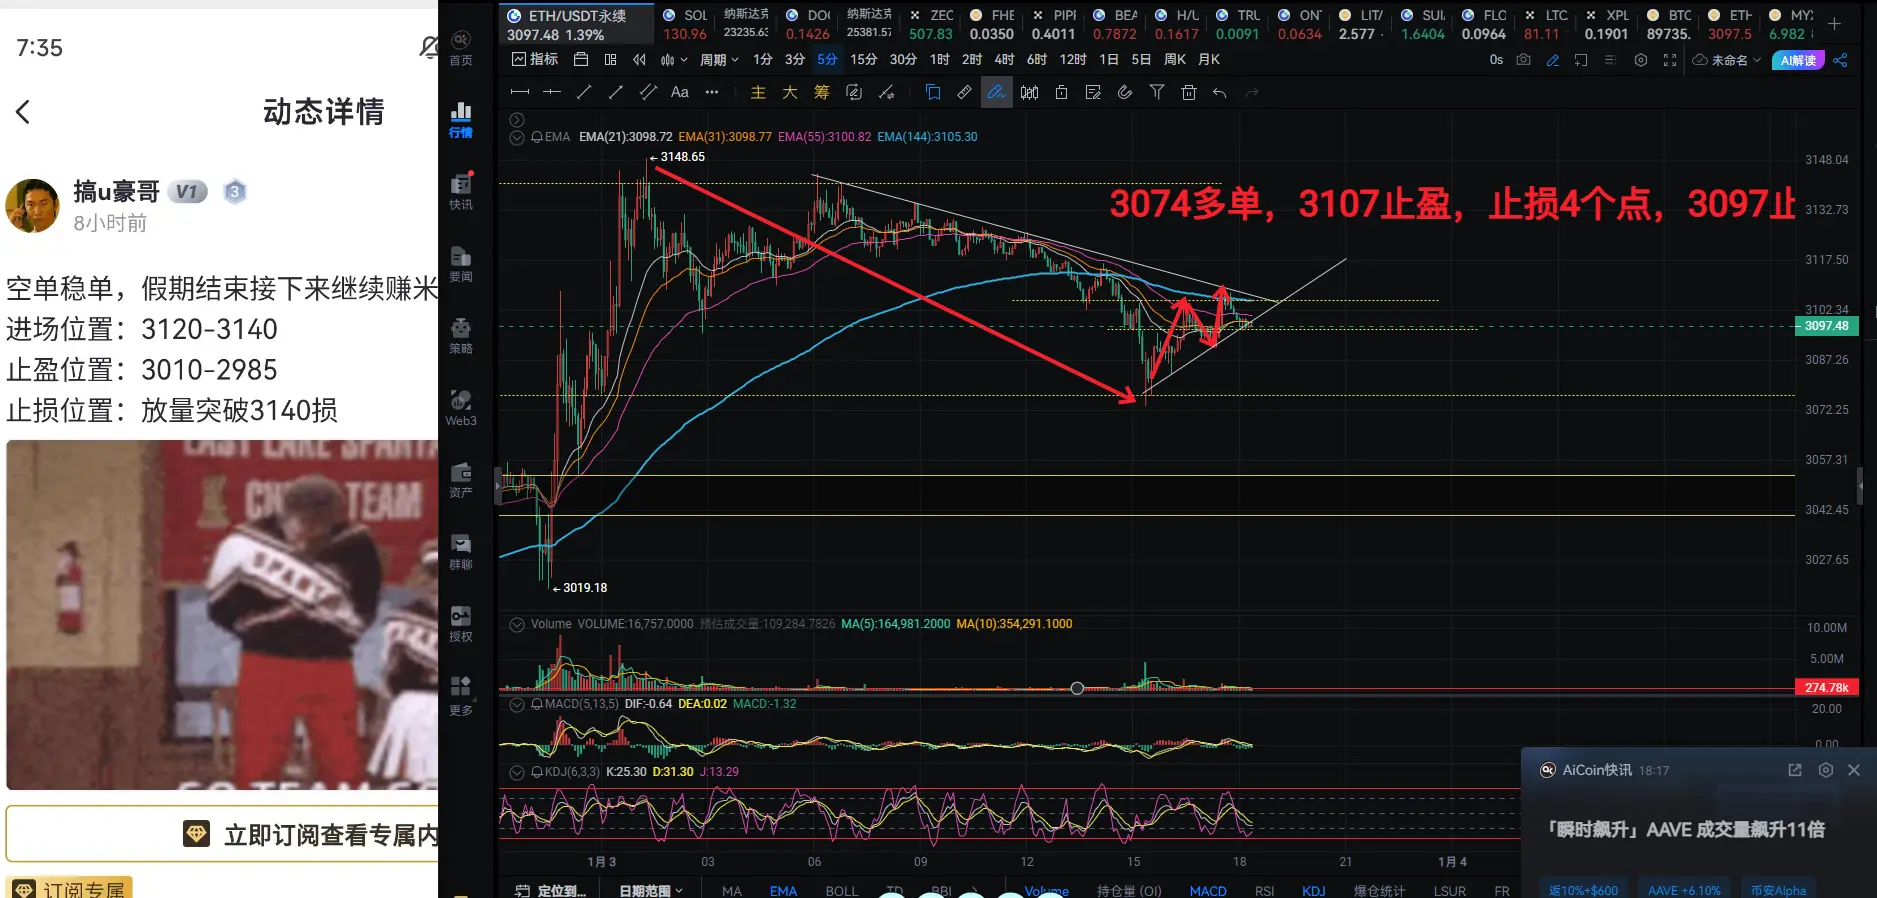Open the 策略 strategy sidebar icon
This screenshot has width=1877, height=898.
pos(460,335)
